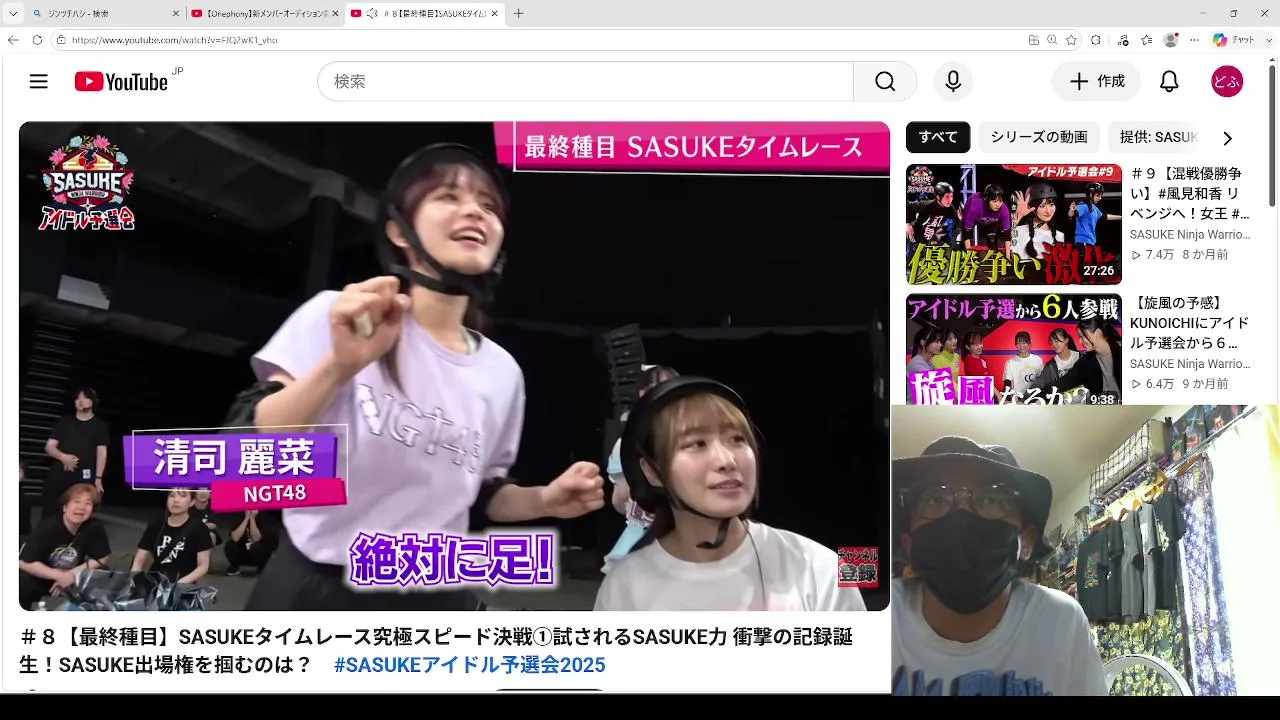Close the first search results tab
This screenshot has width=1280, height=720.
coord(175,14)
